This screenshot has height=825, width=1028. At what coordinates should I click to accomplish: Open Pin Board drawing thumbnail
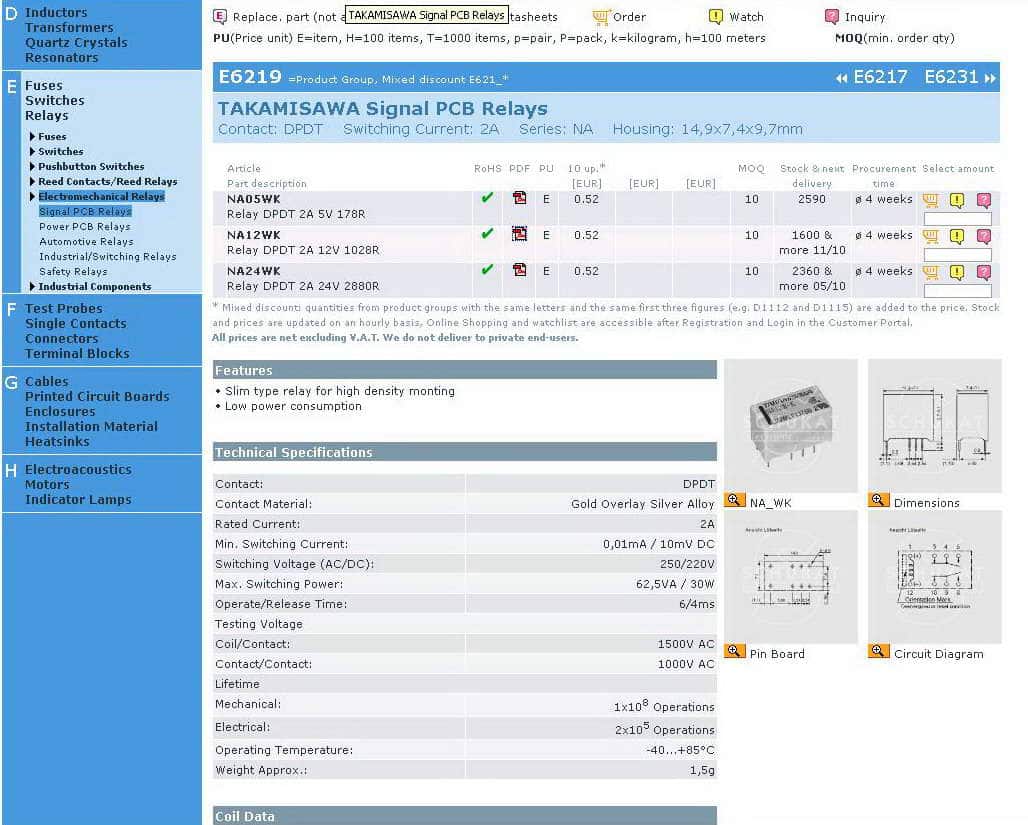791,577
